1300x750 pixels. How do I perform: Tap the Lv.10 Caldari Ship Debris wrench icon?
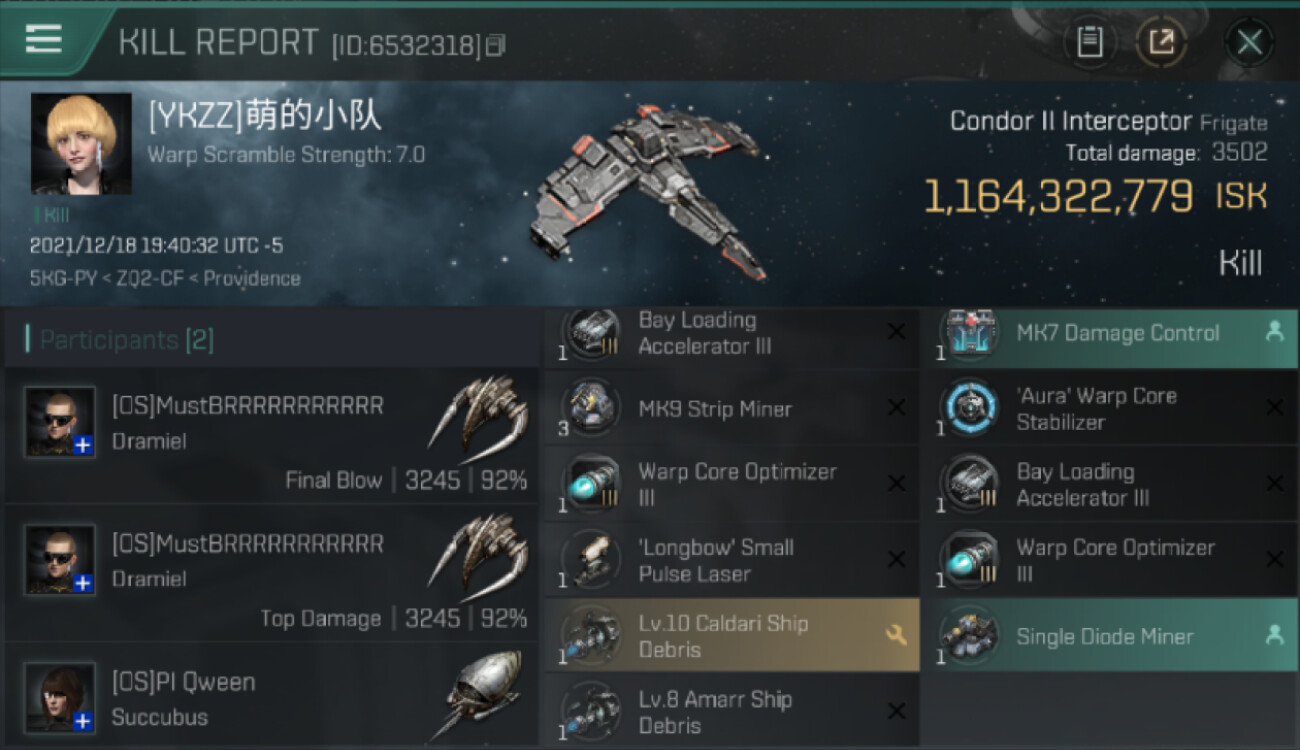coord(895,634)
